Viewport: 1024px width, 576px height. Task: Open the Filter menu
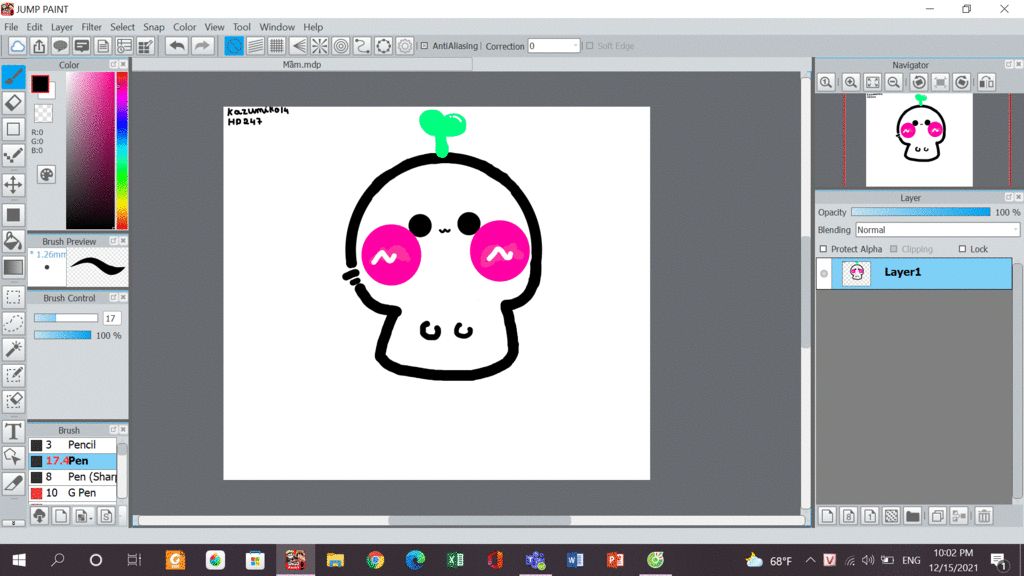point(91,27)
